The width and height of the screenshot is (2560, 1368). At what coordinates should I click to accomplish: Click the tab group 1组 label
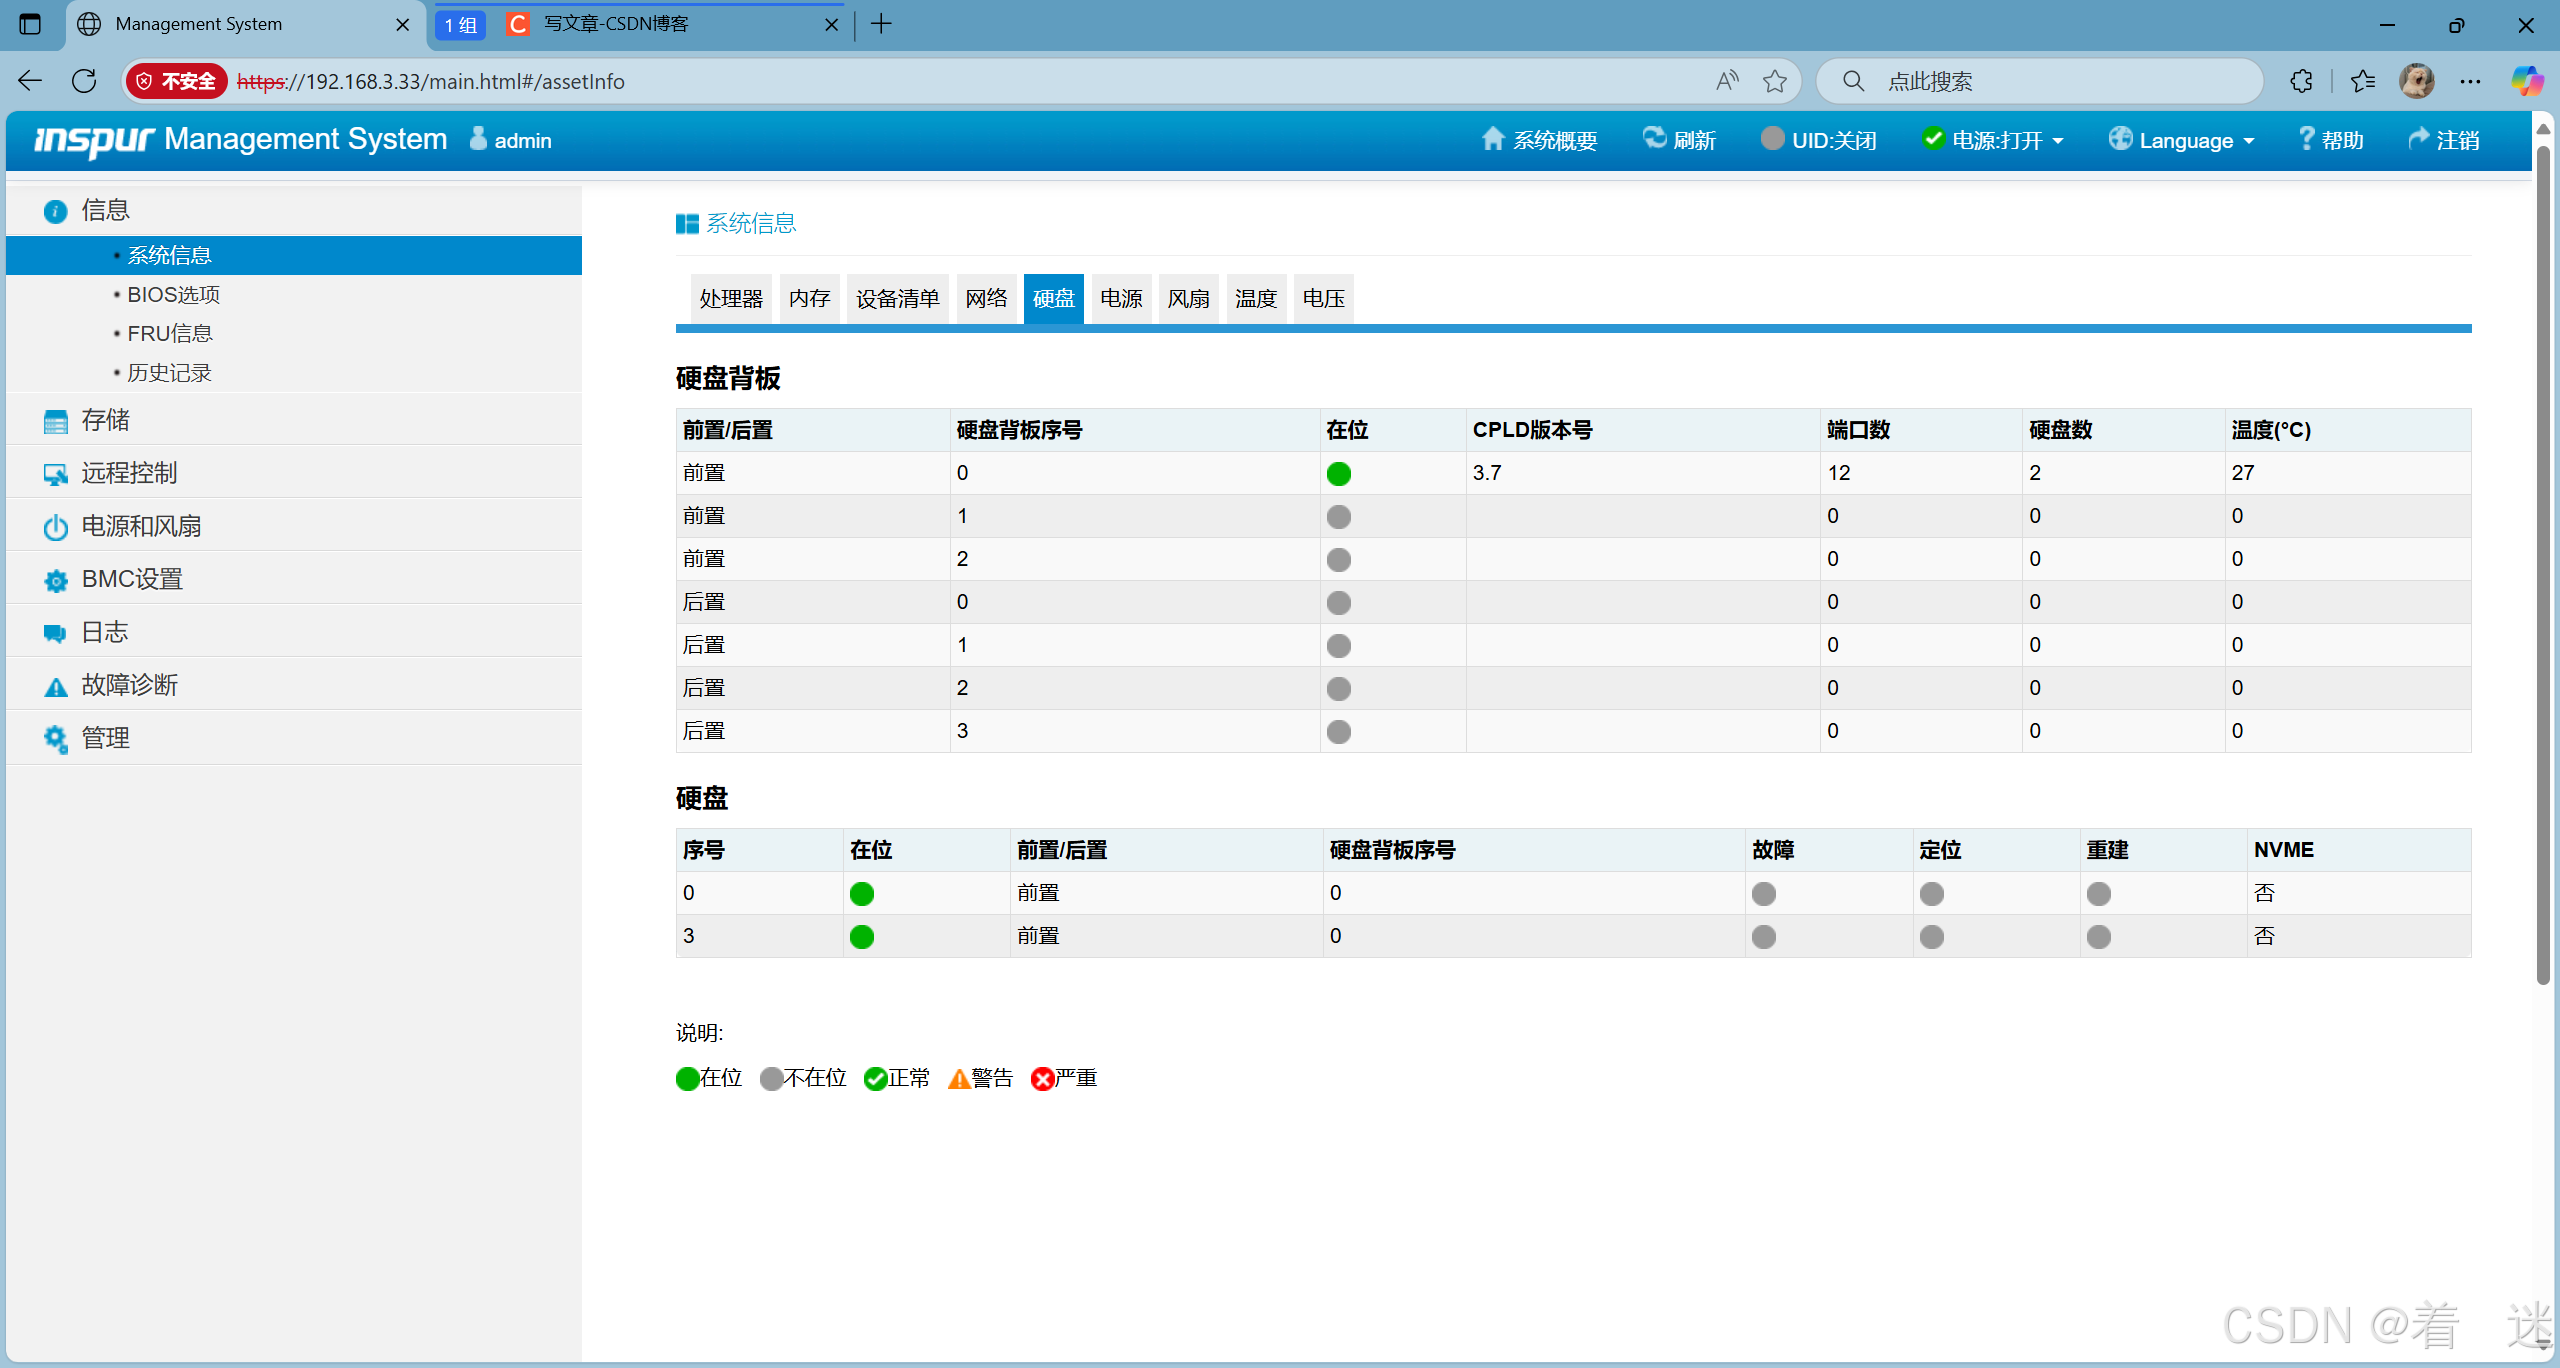click(x=461, y=24)
